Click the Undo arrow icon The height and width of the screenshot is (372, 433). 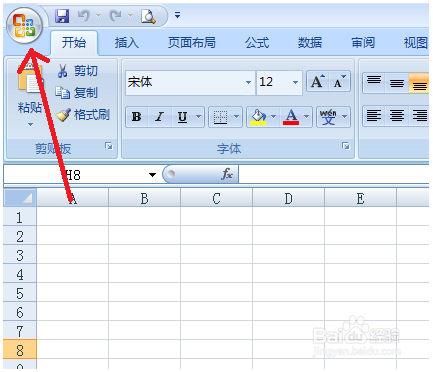(x=84, y=16)
